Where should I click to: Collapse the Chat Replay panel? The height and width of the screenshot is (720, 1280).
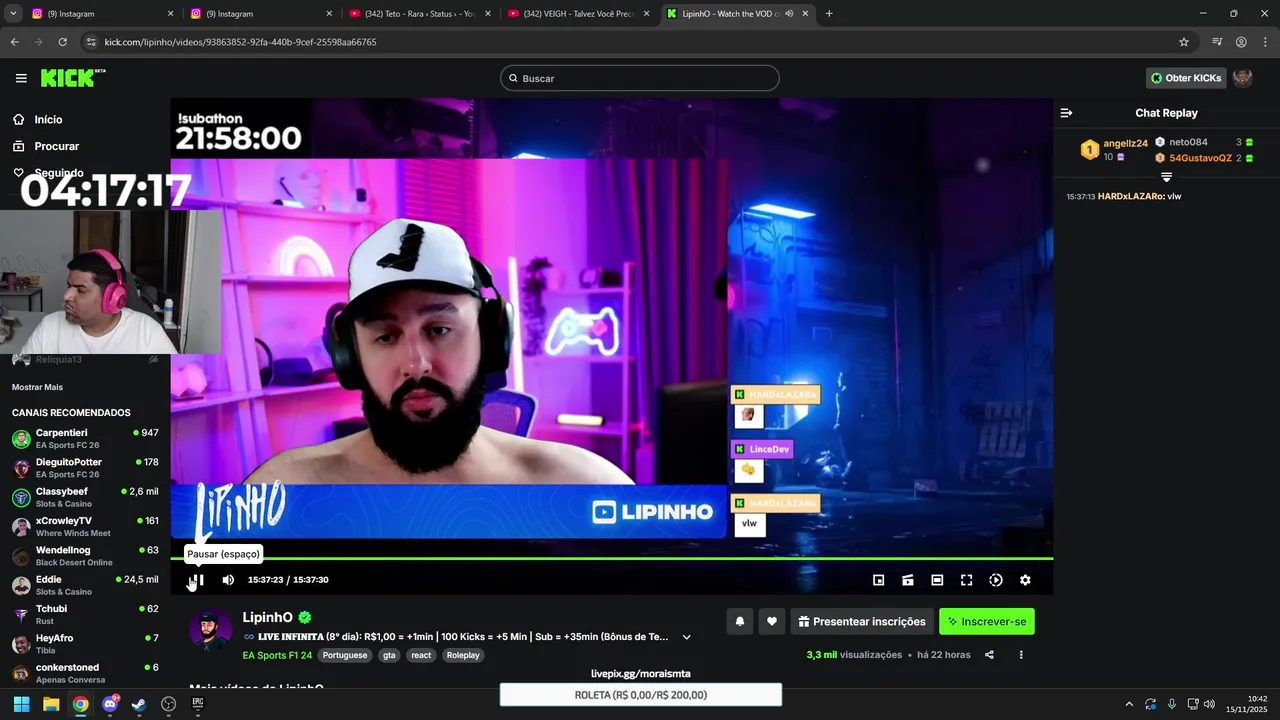tap(1066, 113)
